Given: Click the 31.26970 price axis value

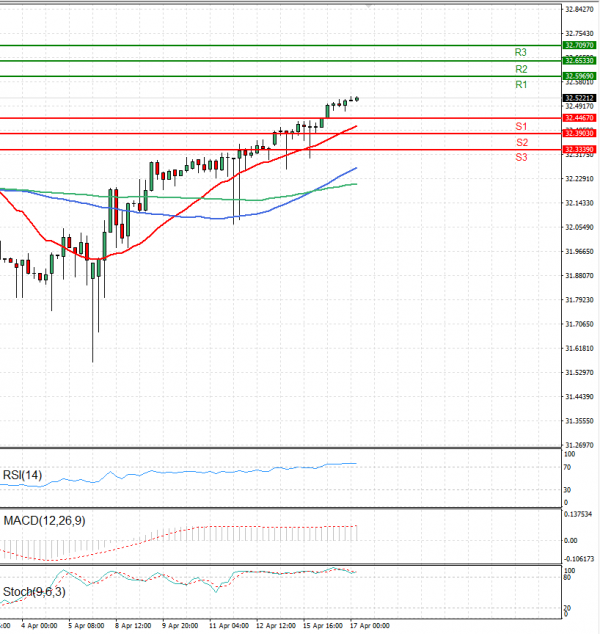Looking at the screenshot, I should (579, 445).
